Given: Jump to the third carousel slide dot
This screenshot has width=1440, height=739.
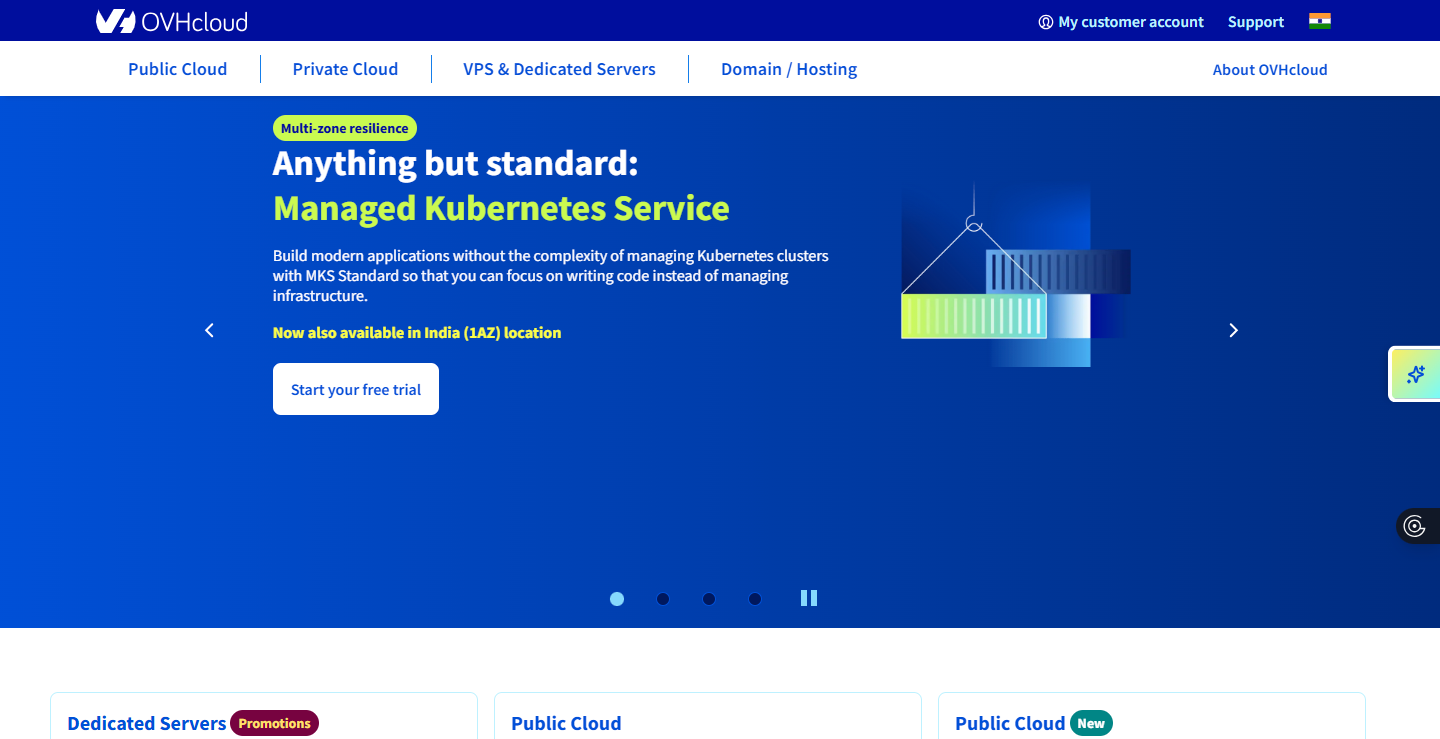Looking at the screenshot, I should (709, 599).
